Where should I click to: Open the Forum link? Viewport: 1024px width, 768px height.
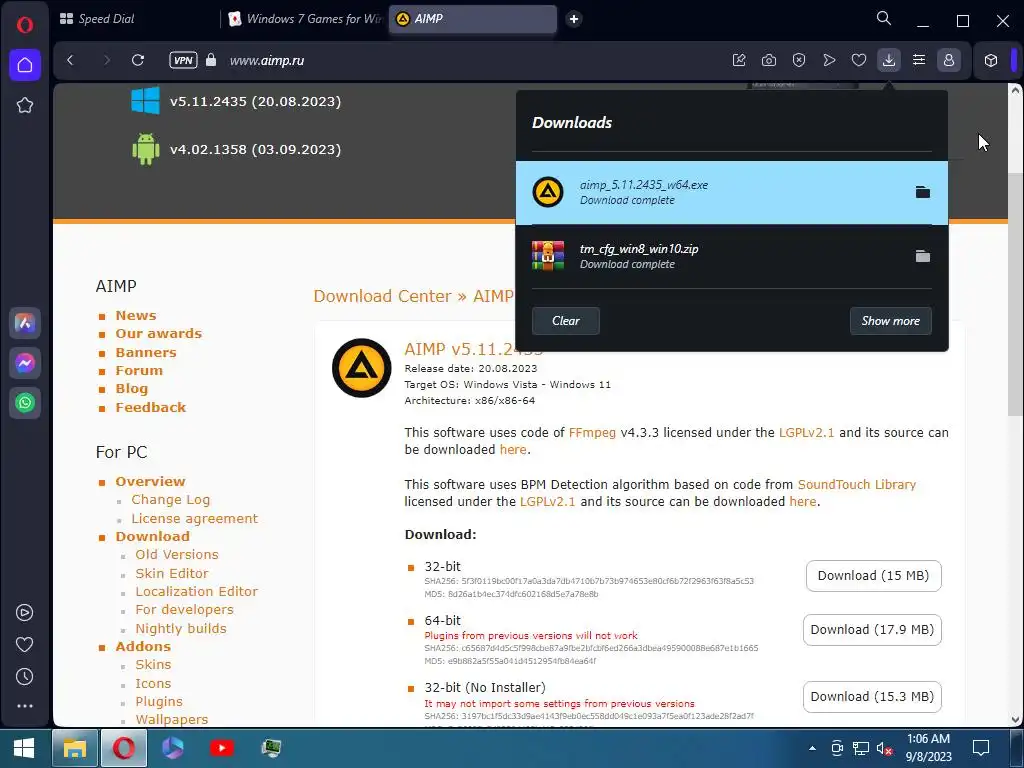click(x=139, y=371)
